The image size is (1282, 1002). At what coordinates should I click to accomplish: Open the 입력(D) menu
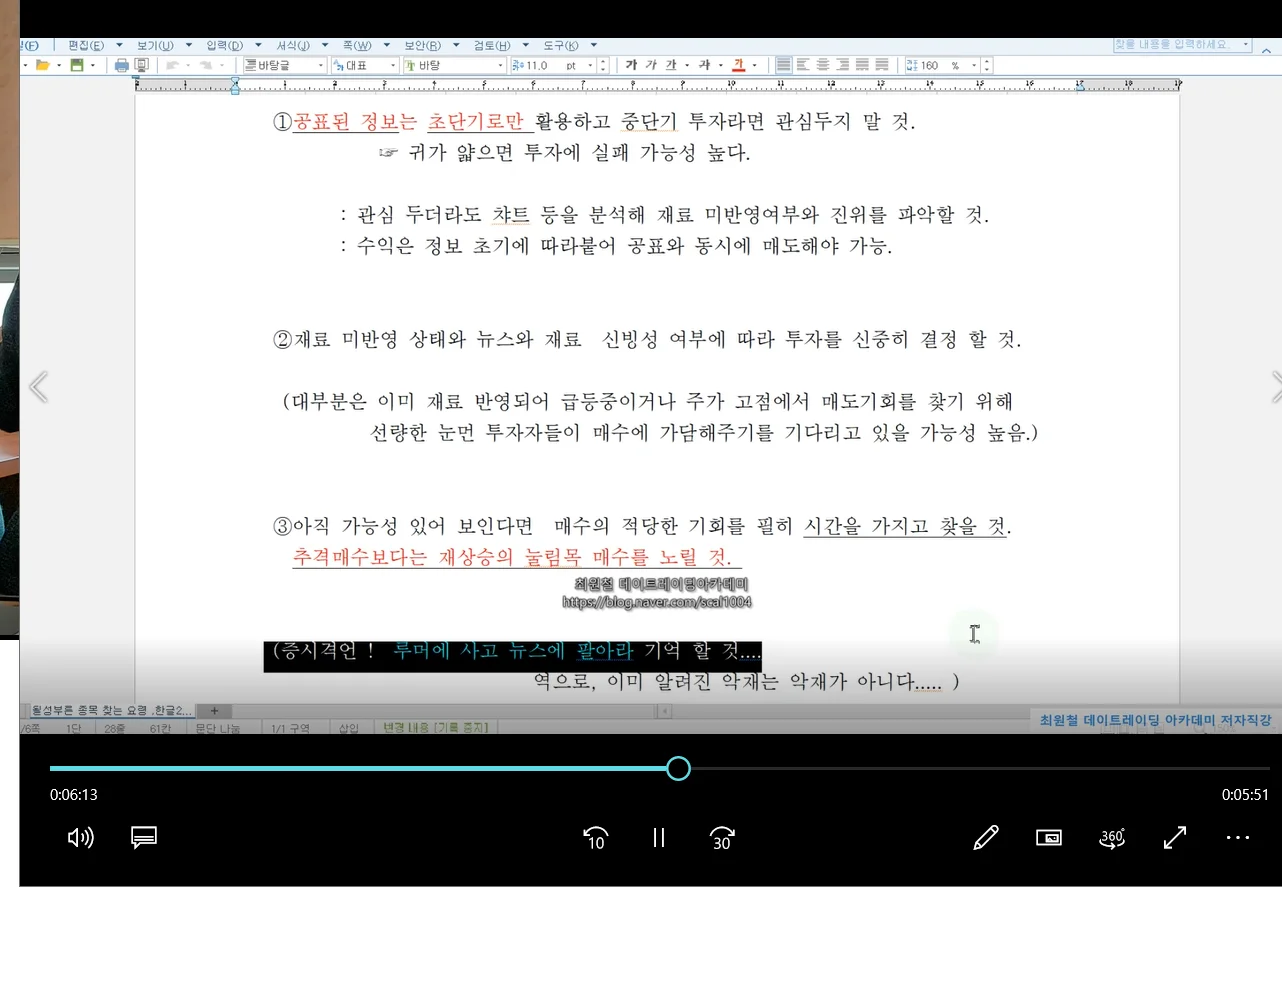click(224, 45)
